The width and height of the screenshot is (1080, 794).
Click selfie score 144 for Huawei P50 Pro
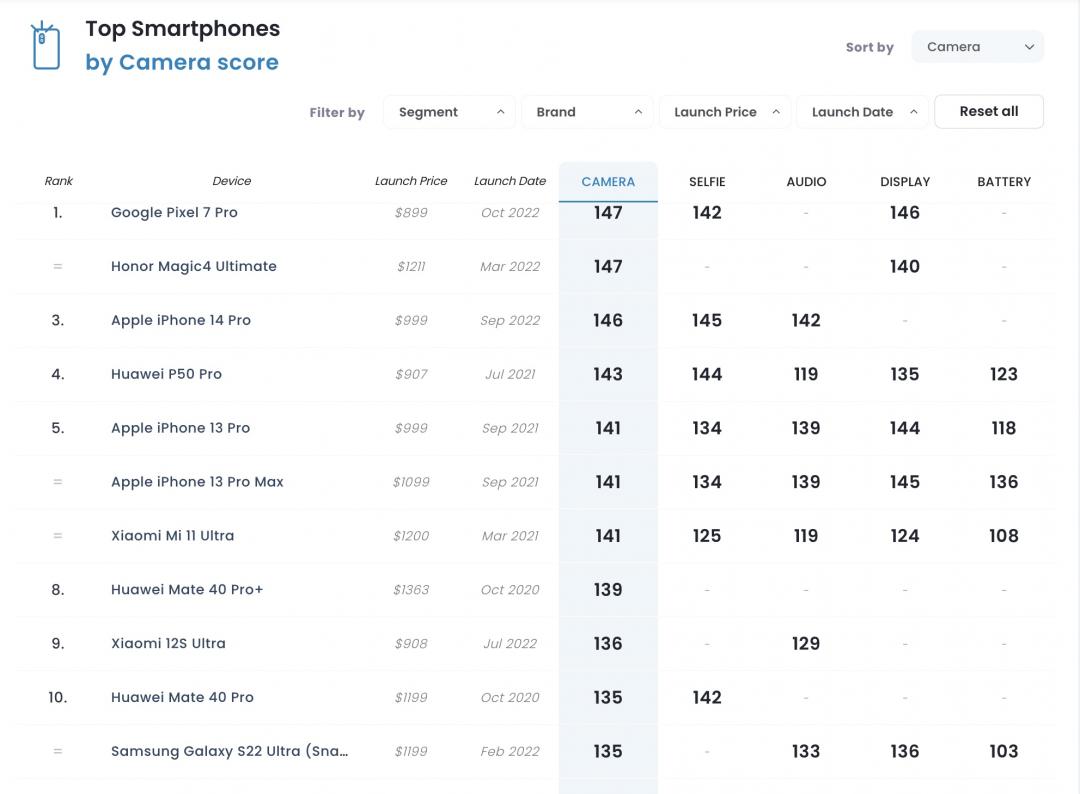[x=707, y=374]
